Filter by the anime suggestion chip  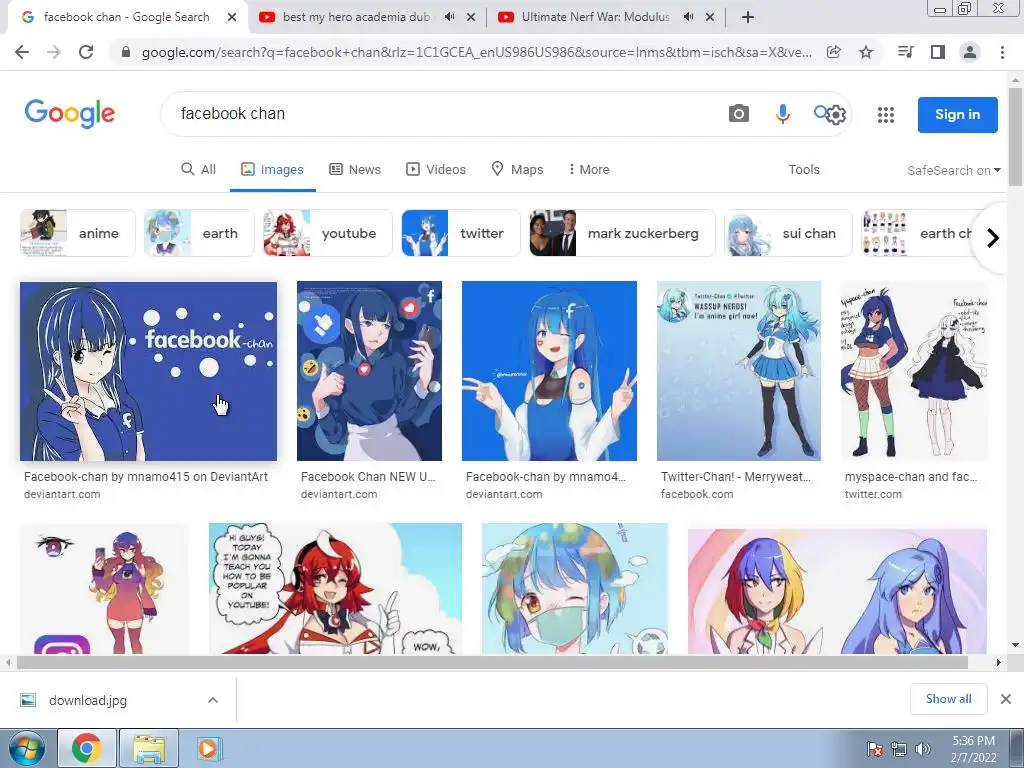tap(77, 233)
